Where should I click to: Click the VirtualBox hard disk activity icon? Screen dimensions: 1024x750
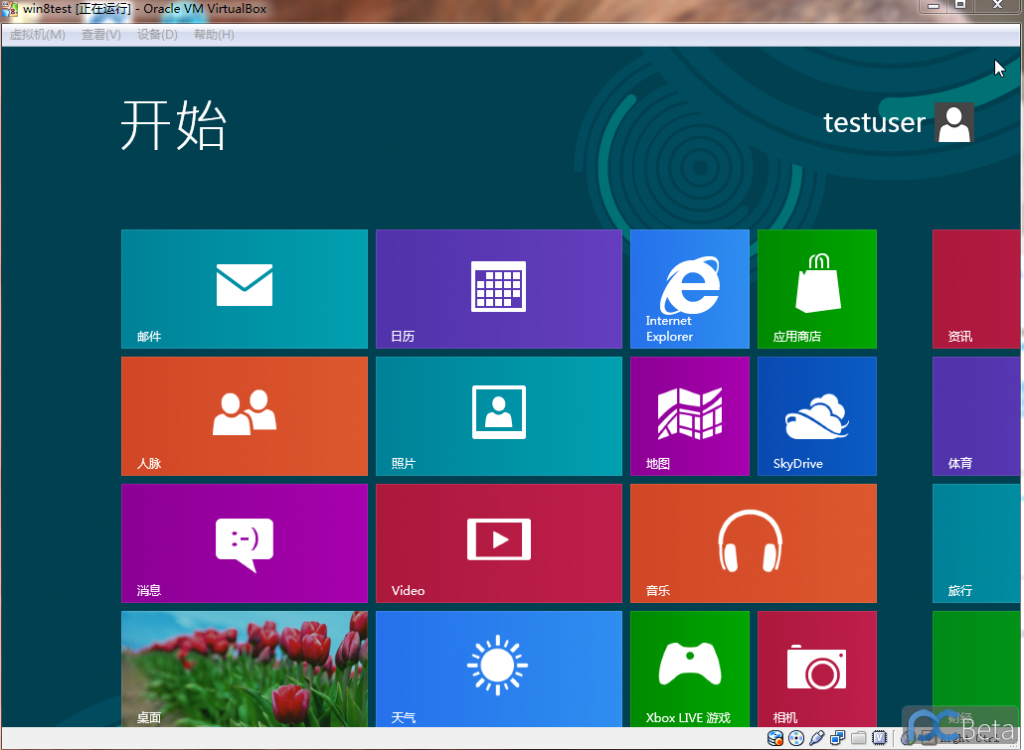pos(775,739)
